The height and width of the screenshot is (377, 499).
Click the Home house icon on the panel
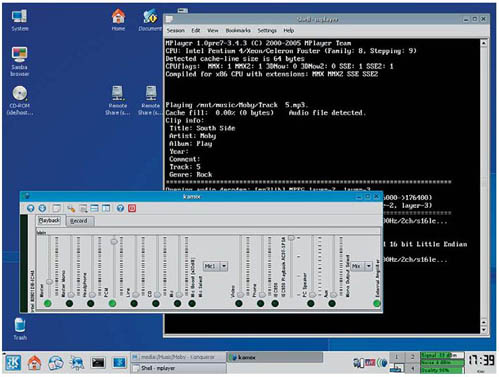[34, 363]
